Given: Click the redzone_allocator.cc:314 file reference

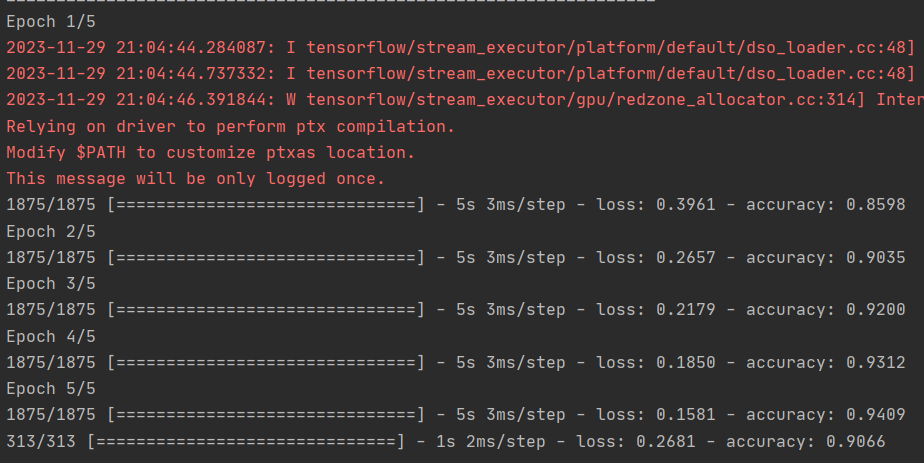Looking at the screenshot, I should pos(752,100).
